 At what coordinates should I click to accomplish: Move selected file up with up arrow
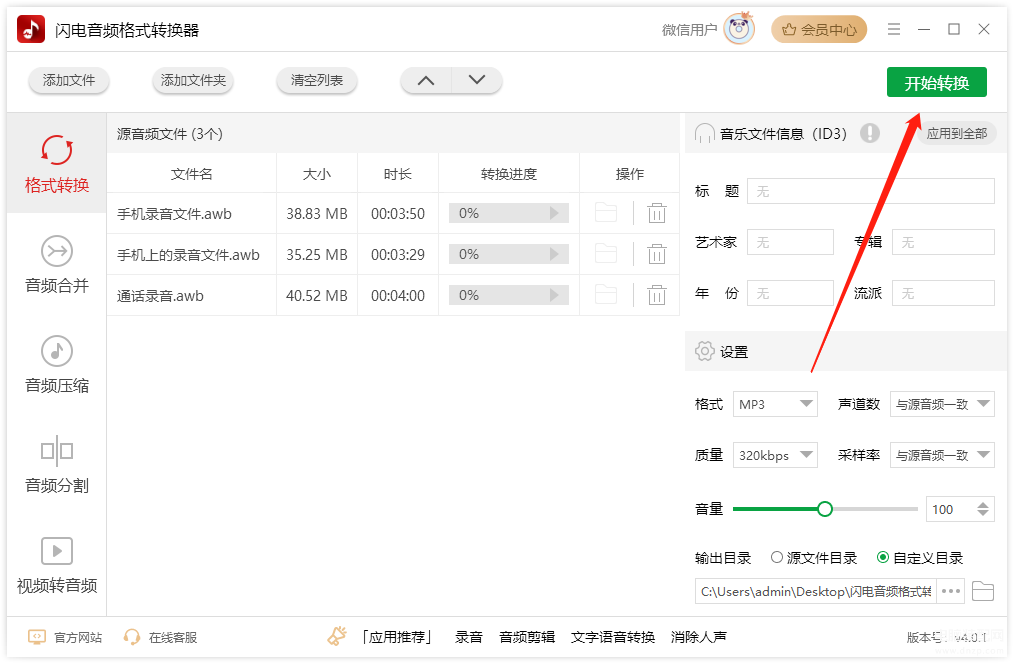pos(426,80)
